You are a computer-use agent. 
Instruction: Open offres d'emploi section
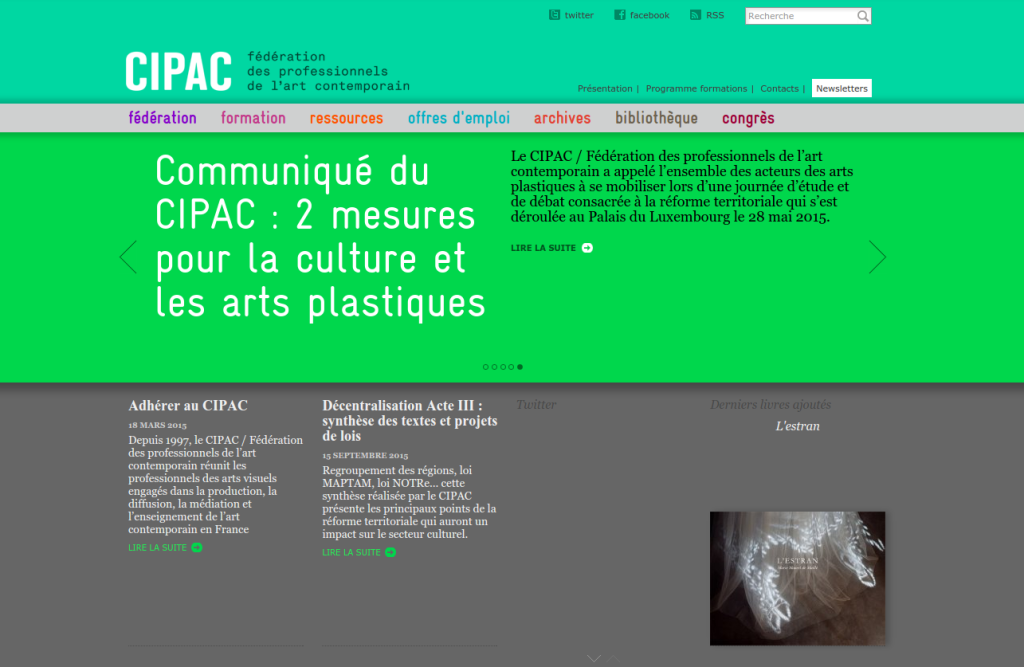[459, 118]
